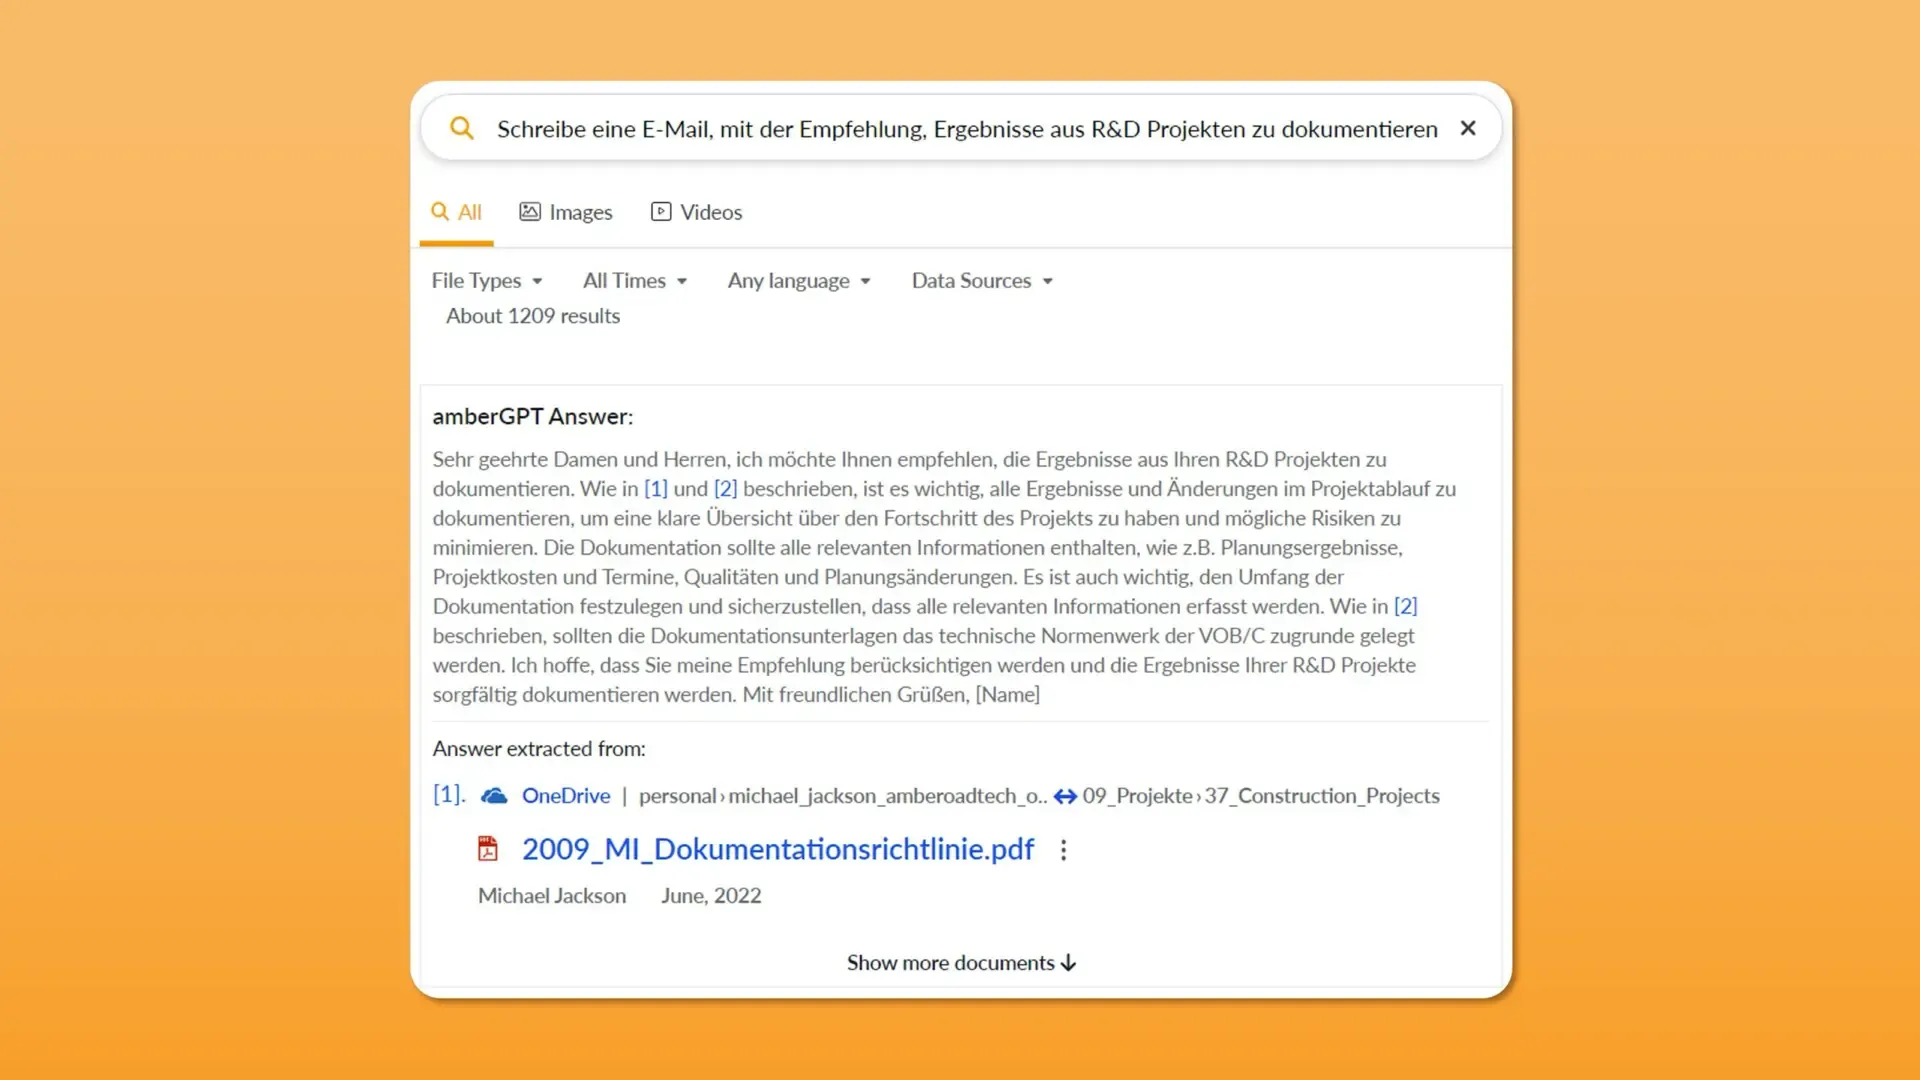The image size is (1920, 1080).
Task: Open the 37_Construction_Projects folder path
Action: click(x=1321, y=796)
